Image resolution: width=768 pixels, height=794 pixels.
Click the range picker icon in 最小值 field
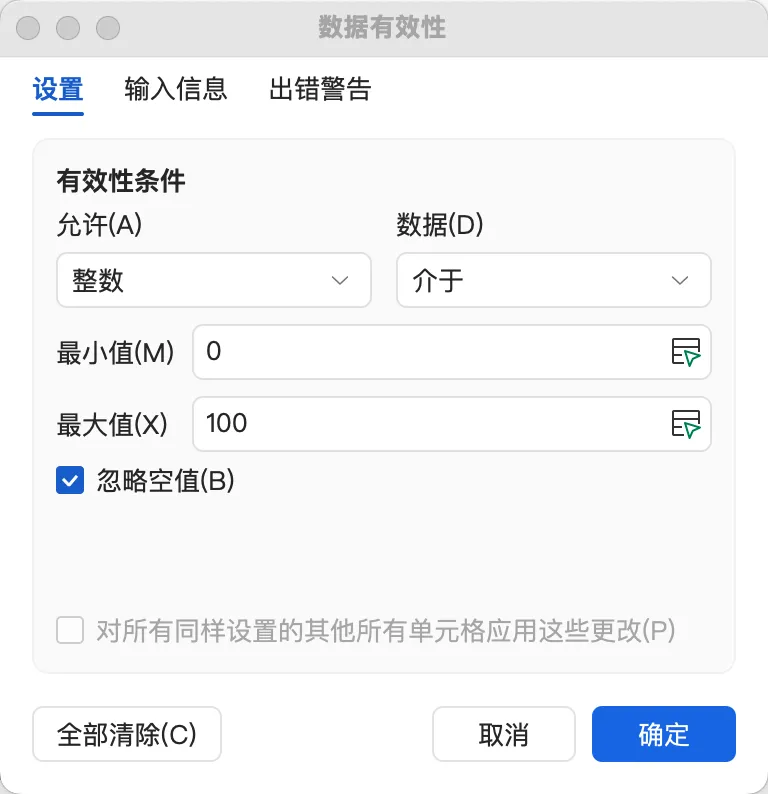pyautogui.click(x=685, y=352)
